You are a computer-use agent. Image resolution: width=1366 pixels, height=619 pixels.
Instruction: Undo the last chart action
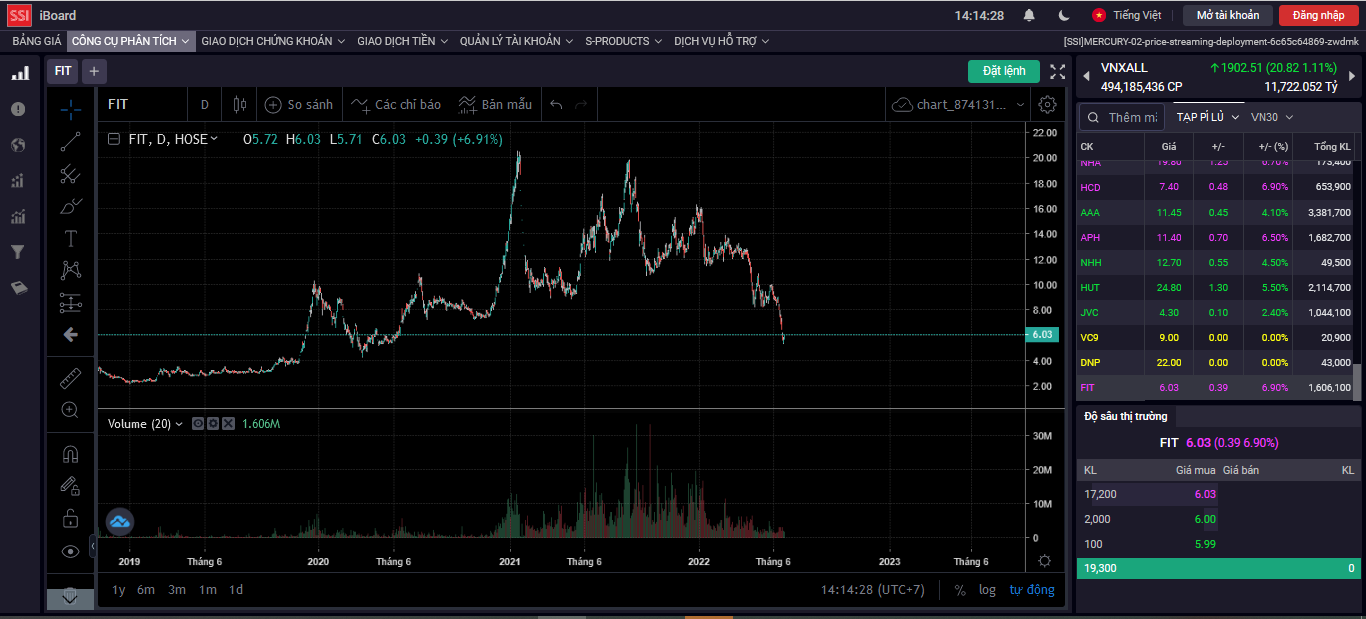coord(556,104)
